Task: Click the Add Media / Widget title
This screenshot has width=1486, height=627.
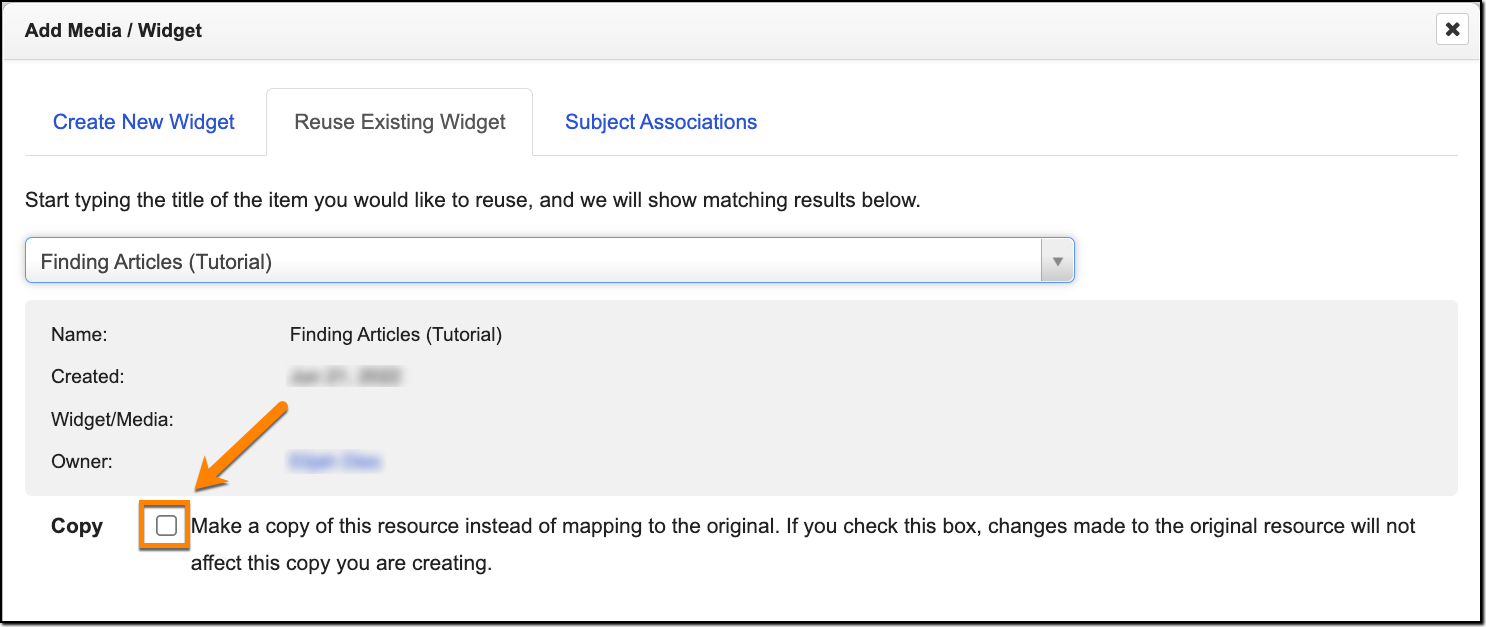Action: coord(113,31)
